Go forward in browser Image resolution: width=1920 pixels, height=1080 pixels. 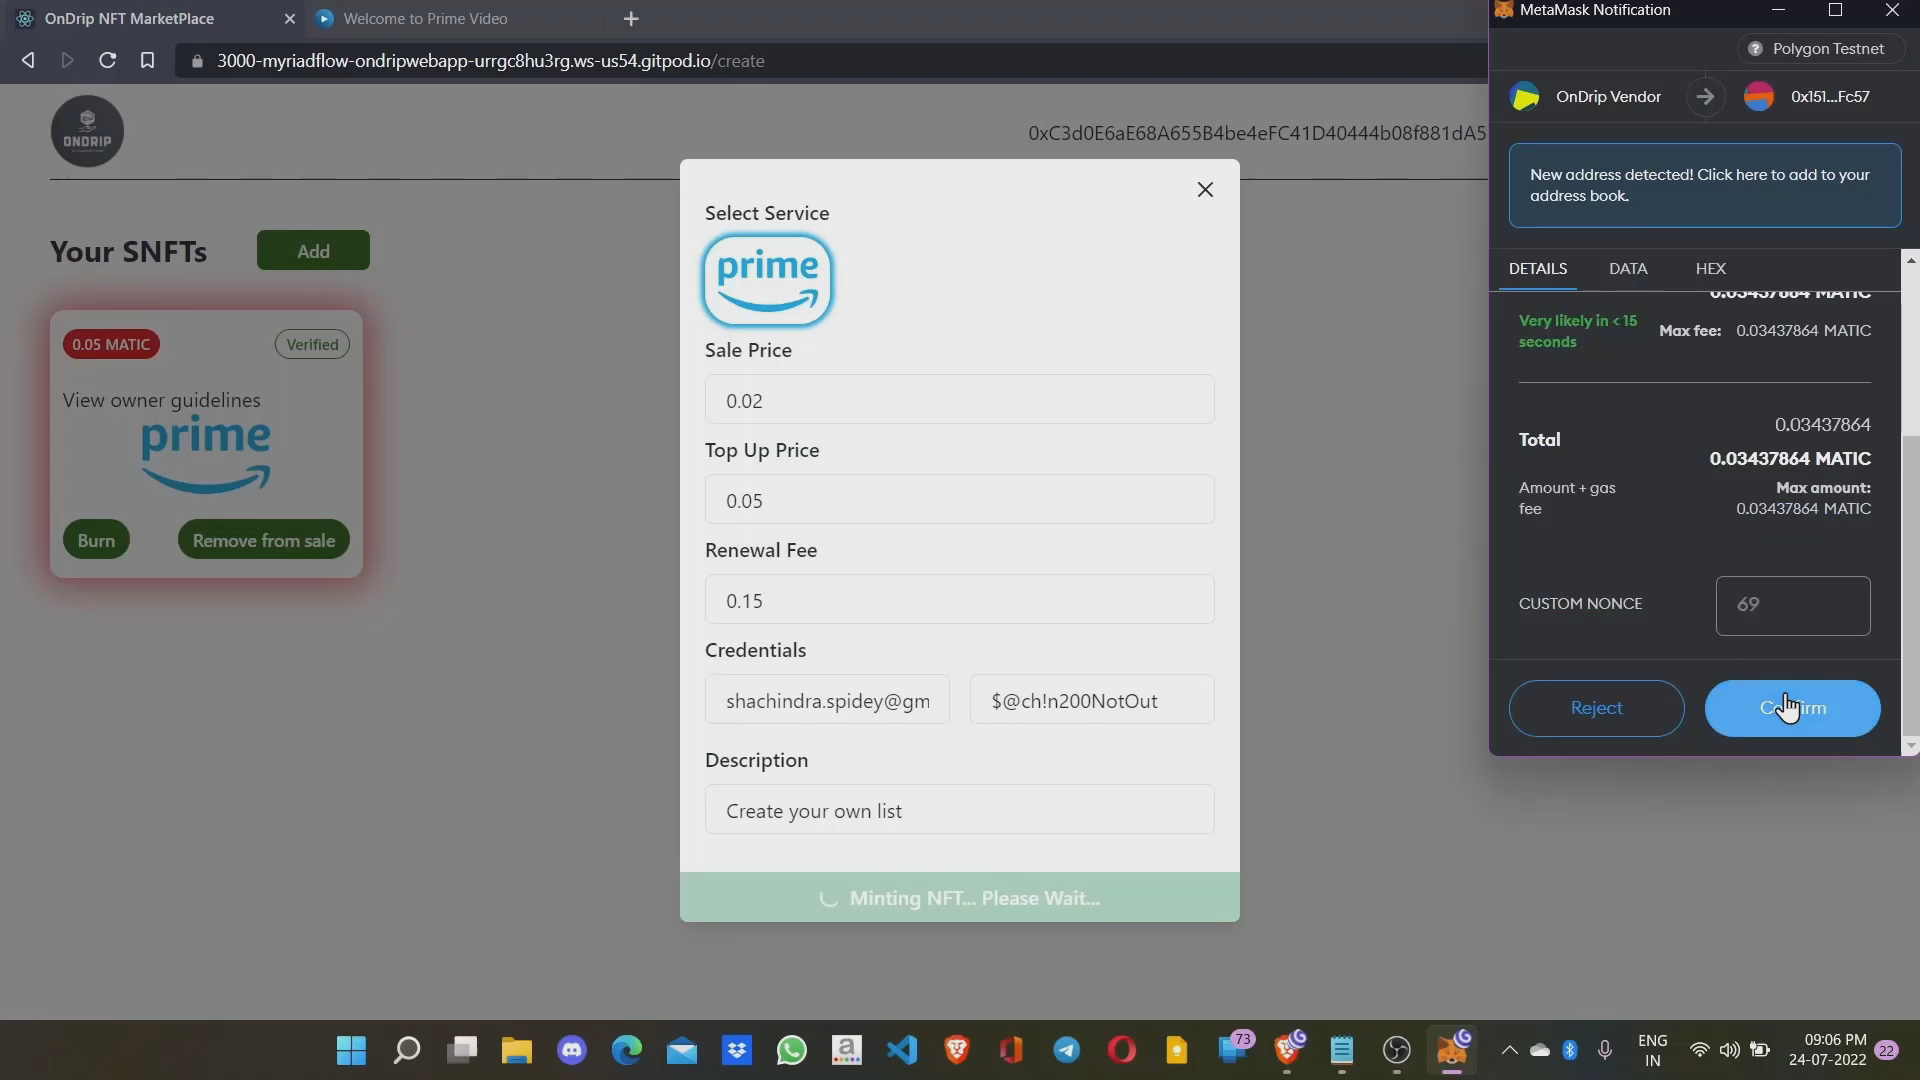pos(67,60)
